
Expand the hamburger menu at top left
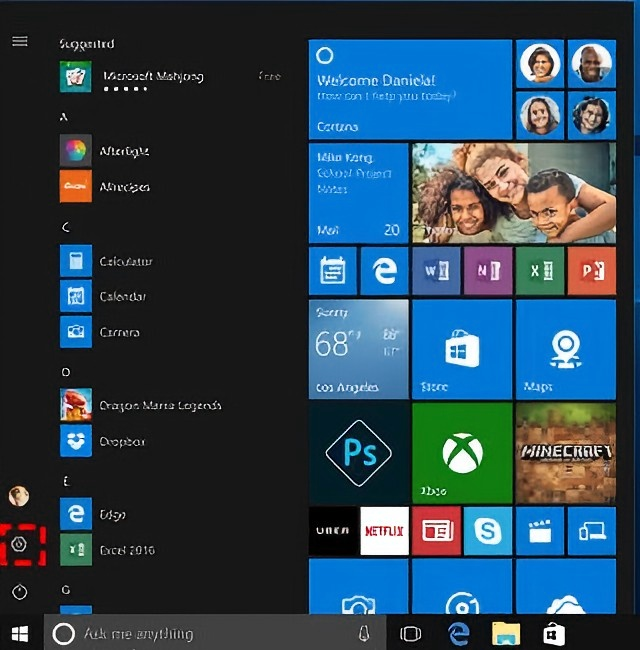pyautogui.click(x=19, y=41)
